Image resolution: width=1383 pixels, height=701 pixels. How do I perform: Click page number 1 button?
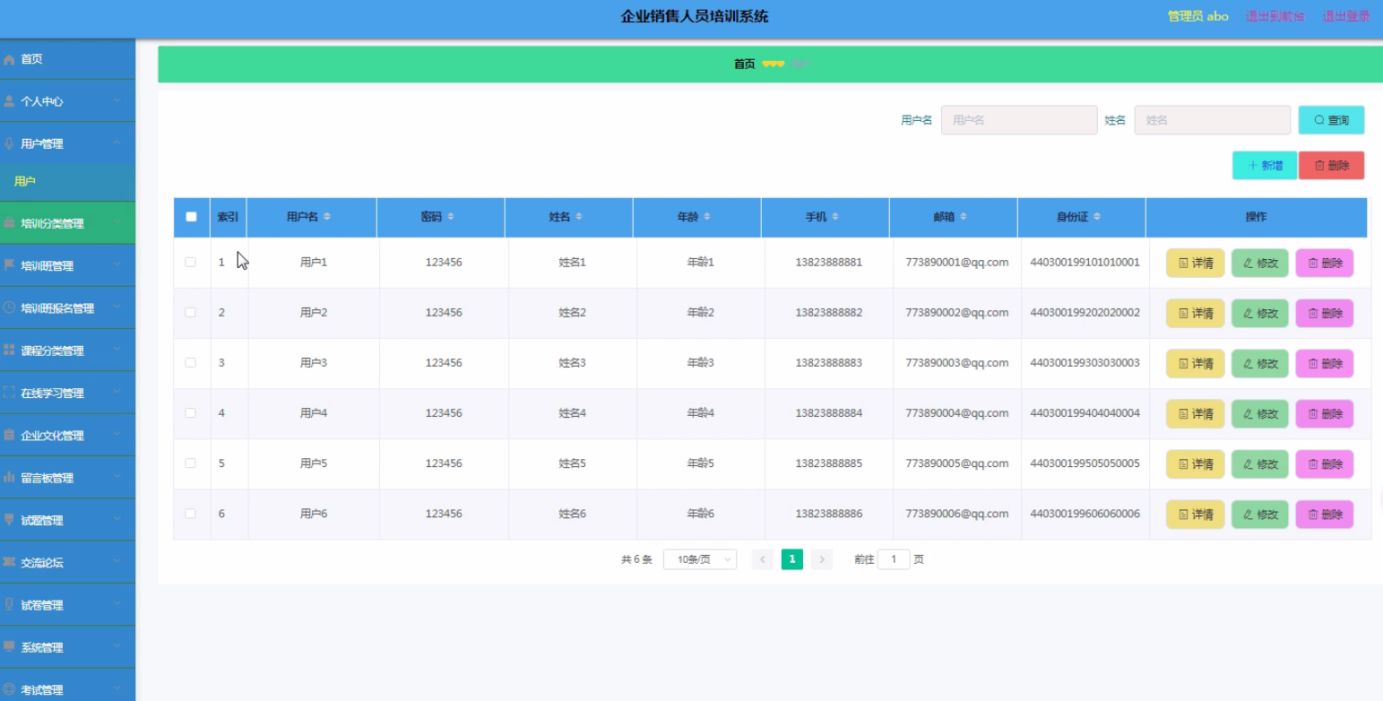[x=792, y=560]
